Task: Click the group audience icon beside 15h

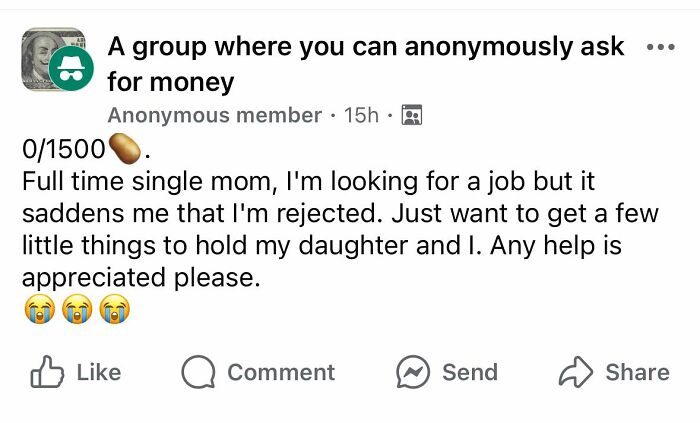Action: (409, 115)
